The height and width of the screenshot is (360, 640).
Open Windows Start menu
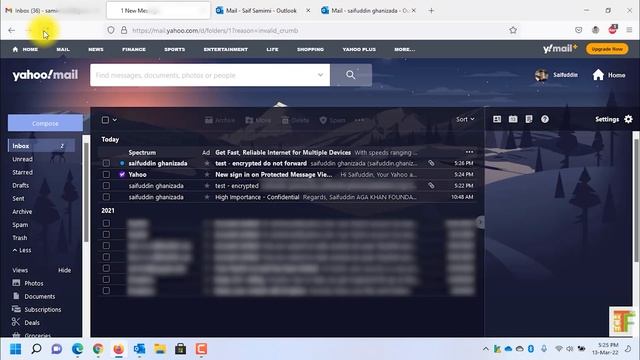(x=16, y=349)
